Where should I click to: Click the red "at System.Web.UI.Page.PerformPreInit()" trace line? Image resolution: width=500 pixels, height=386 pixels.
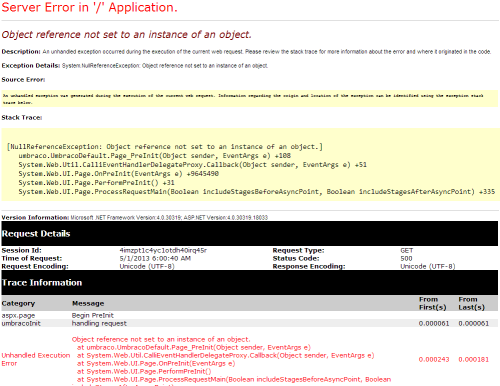tap(144, 371)
